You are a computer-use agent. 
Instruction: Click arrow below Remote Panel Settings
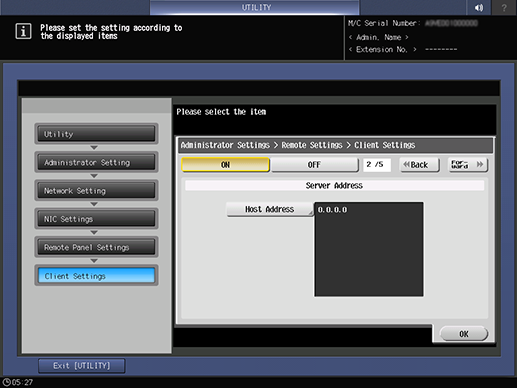pos(94,261)
